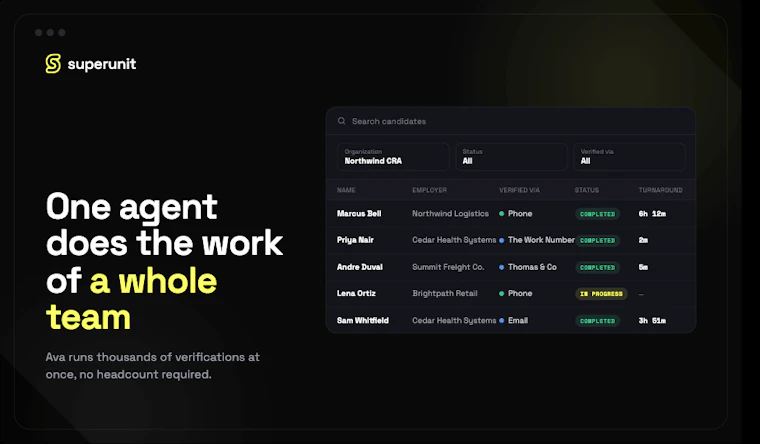Select candidate Marcus Bell

tap(359, 214)
